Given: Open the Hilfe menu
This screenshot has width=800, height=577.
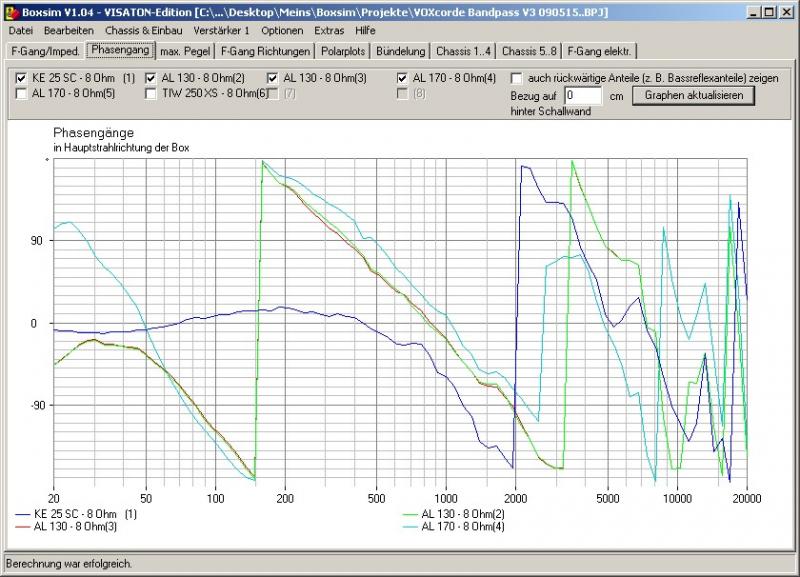Looking at the screenshot, I should click(x=365, y=31).
